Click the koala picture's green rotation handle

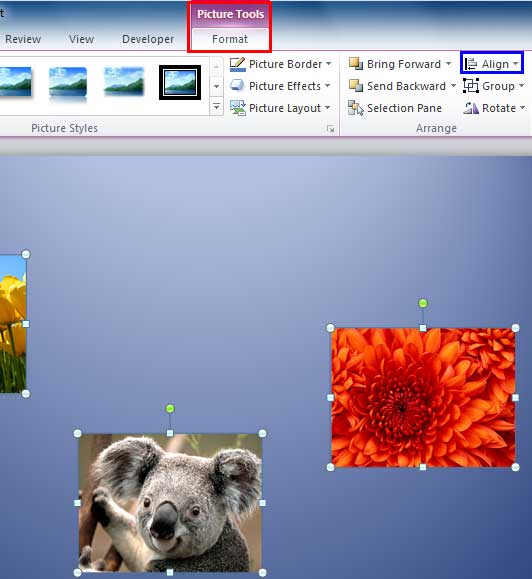[170, 408]
